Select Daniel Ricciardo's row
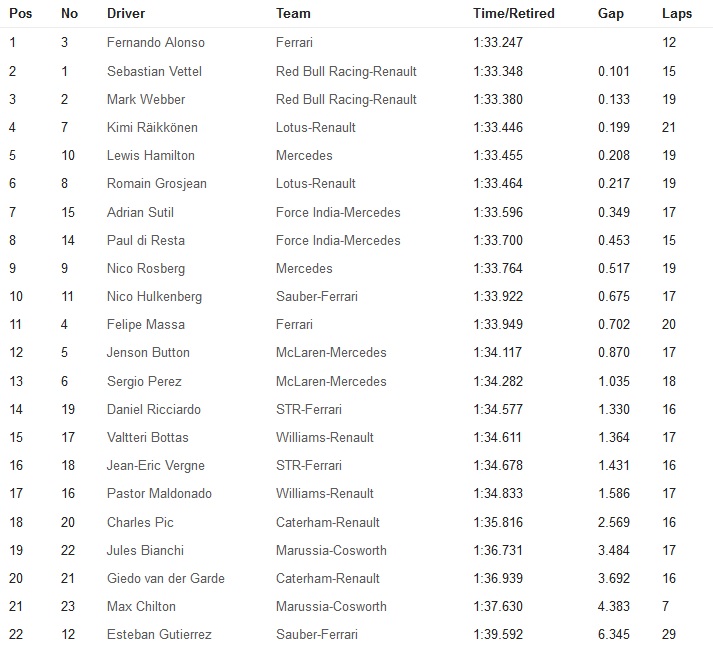 (x=356, y=409)
